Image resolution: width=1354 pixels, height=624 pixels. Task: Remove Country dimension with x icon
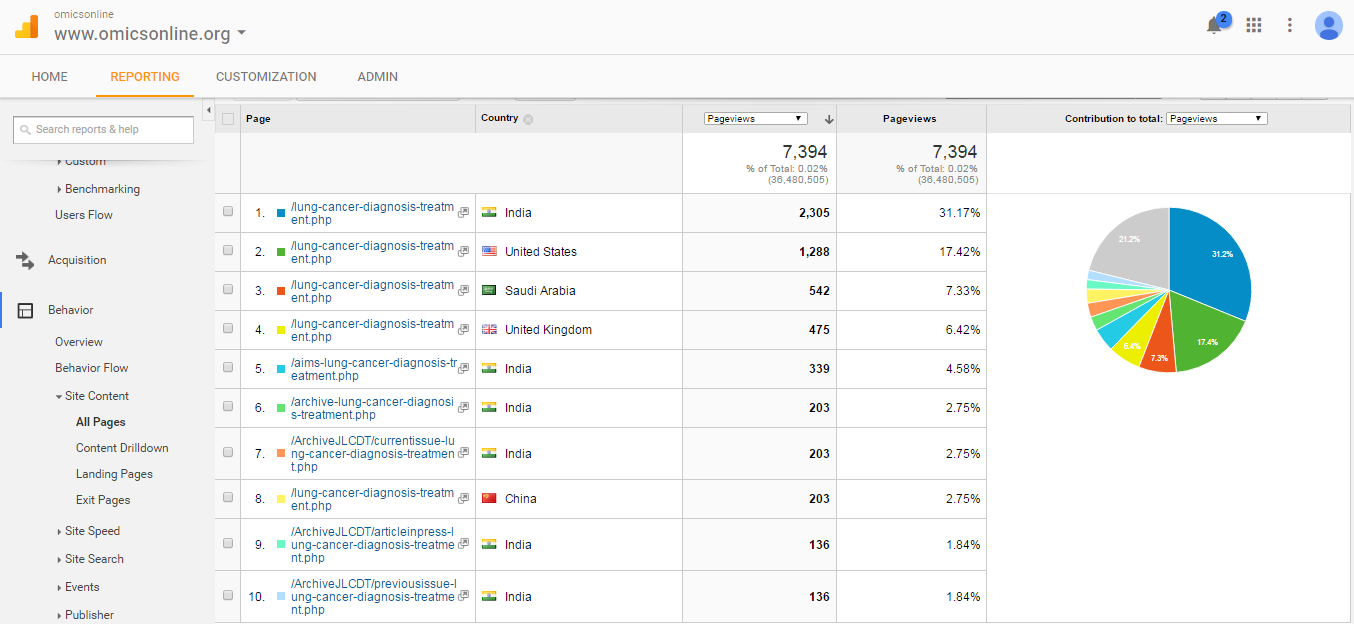528,119
